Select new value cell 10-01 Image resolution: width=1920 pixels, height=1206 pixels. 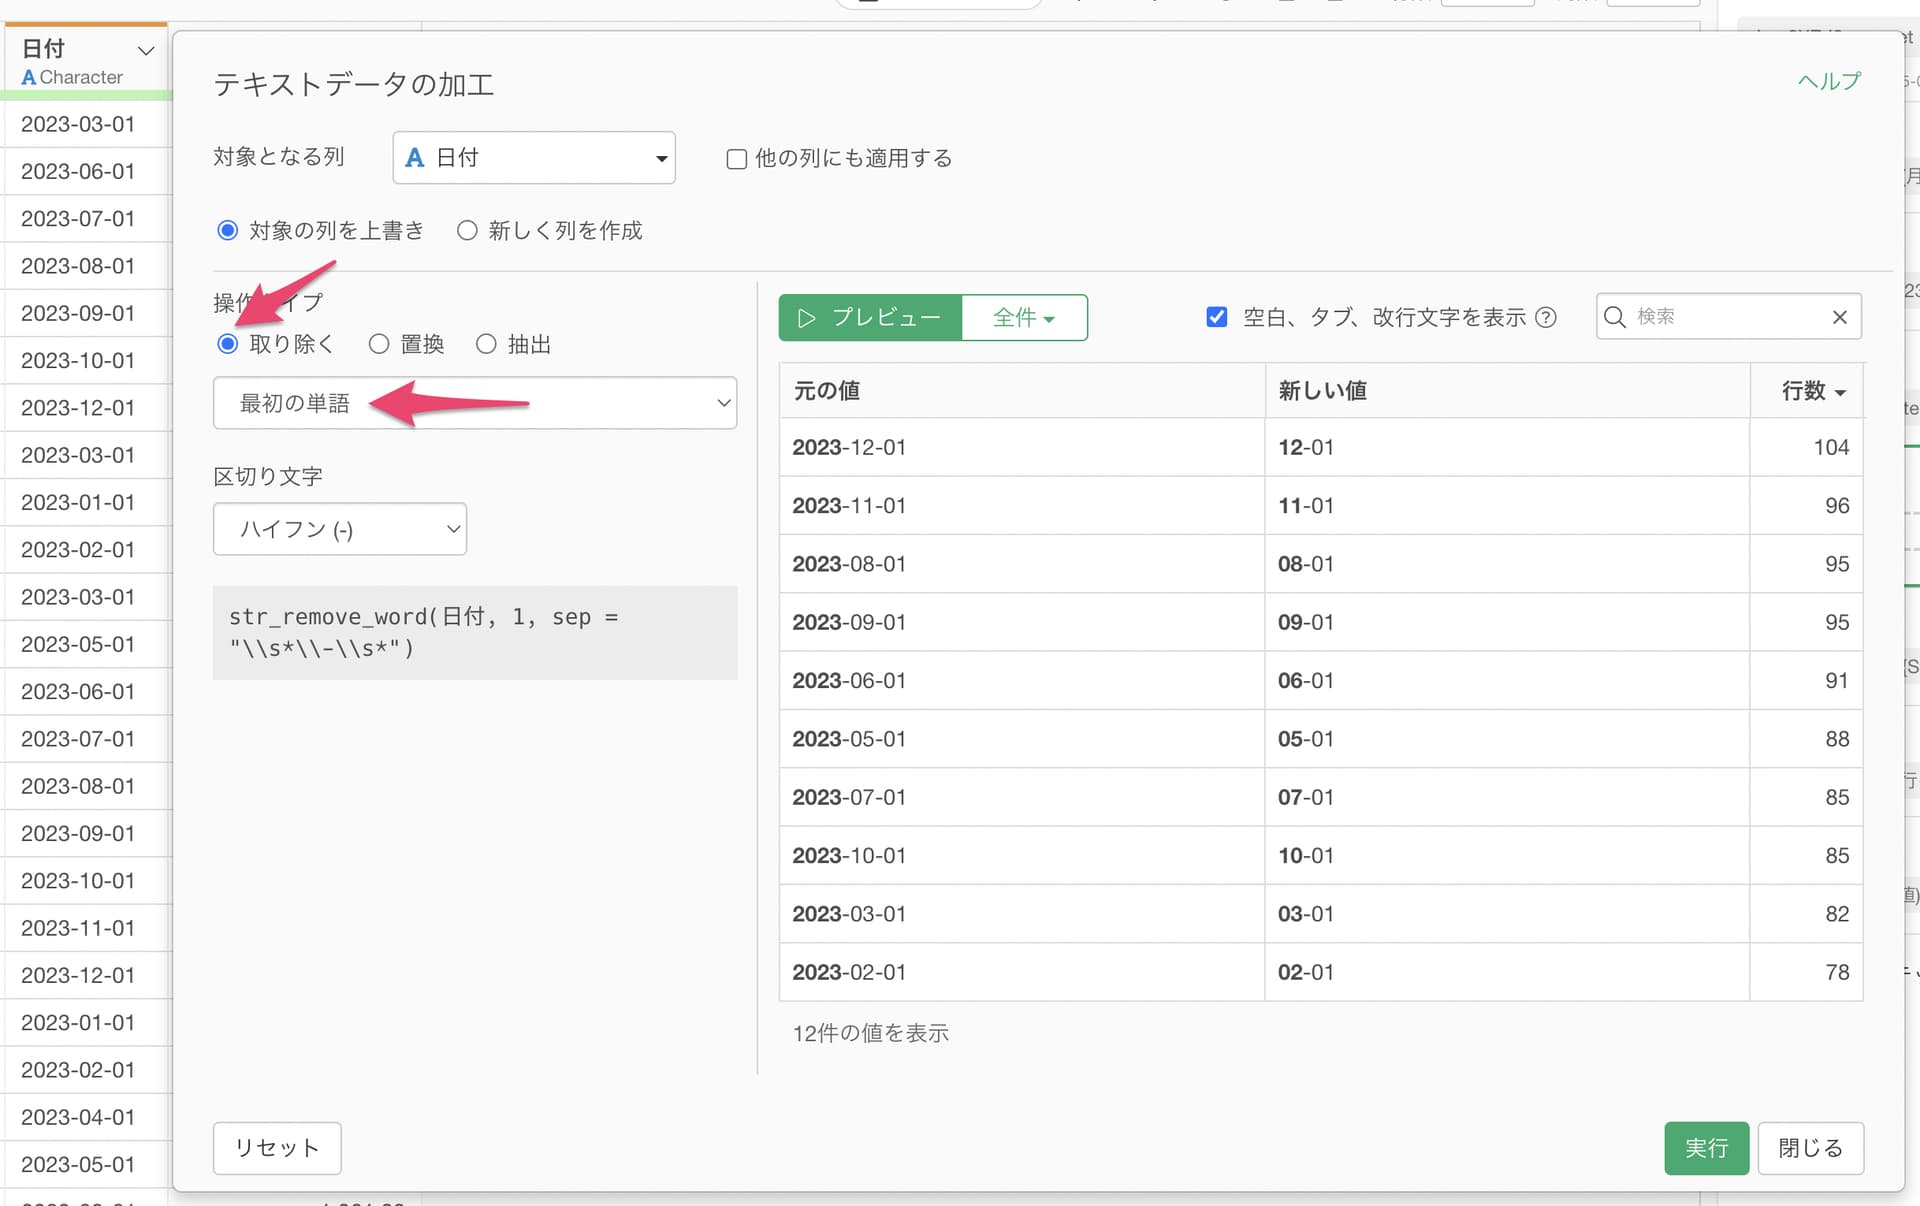[1508, 856]
